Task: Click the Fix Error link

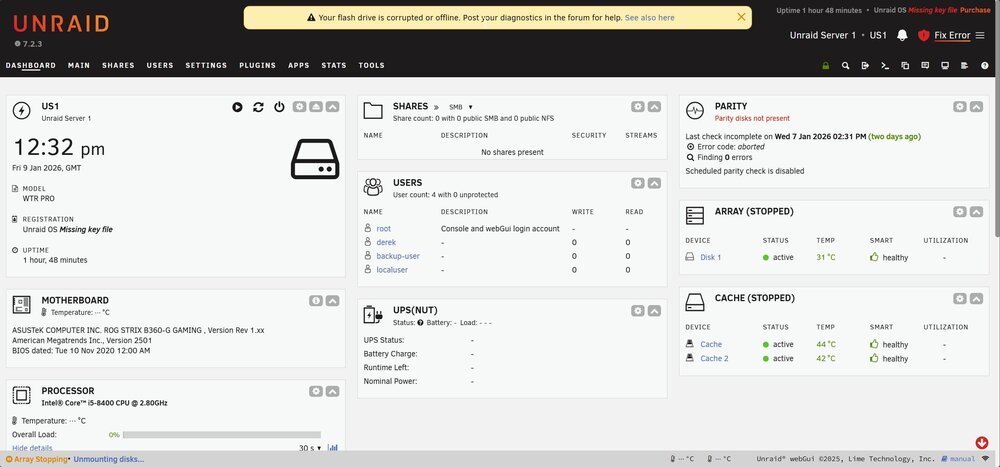Action: click(952, 35)
